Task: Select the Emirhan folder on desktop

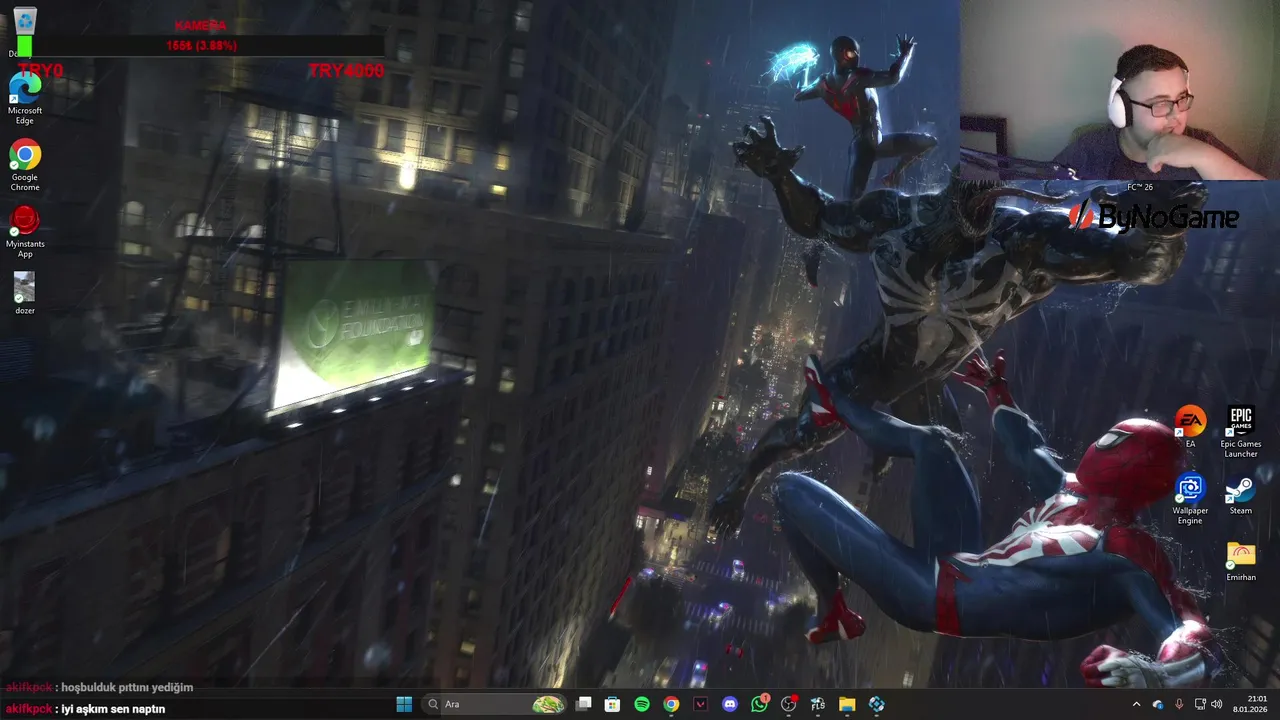Action: pyautogui.click(x=1241, y=561)
